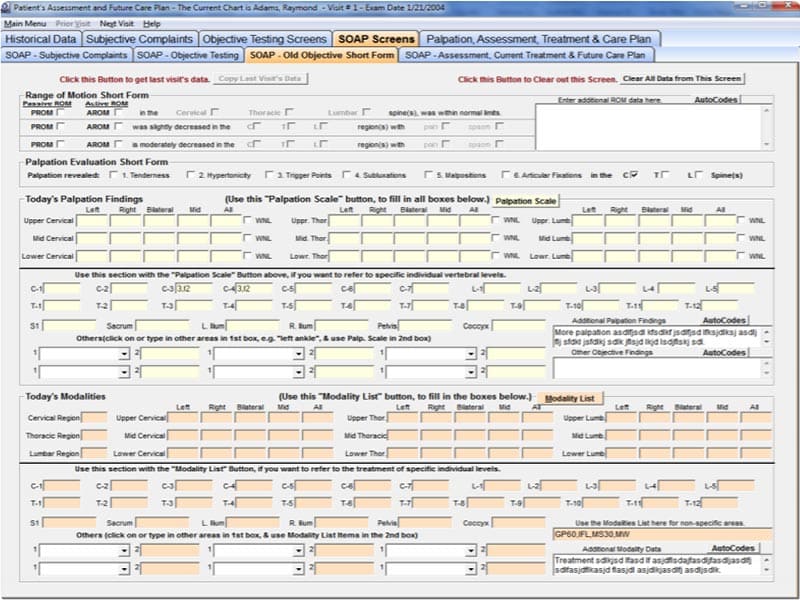Select the SOAP Screens tab

[376, 39]
